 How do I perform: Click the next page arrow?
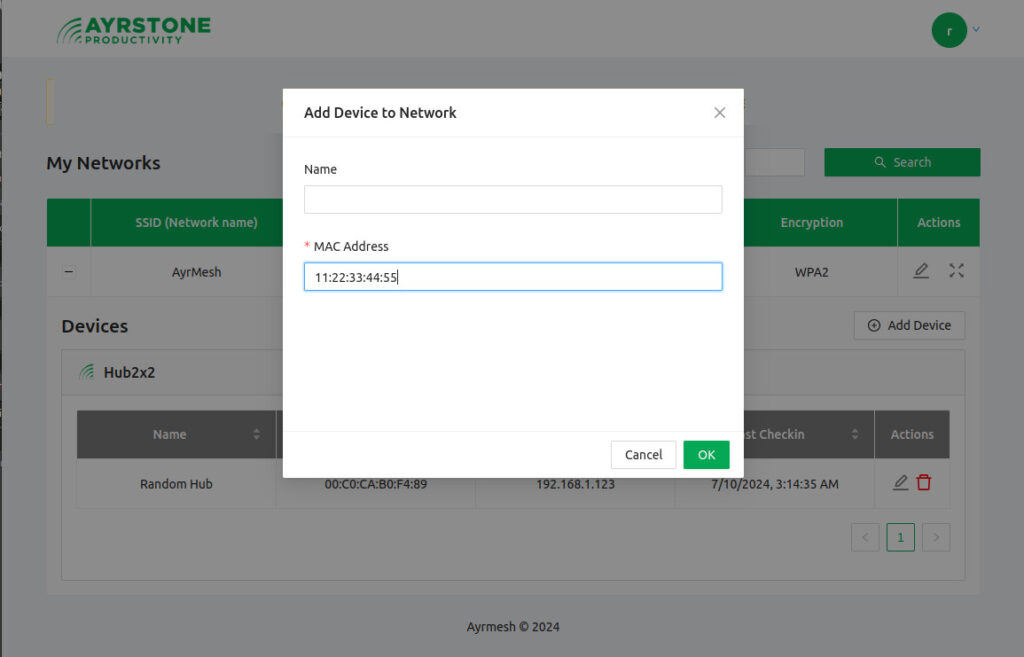click(x=936, y=537)
